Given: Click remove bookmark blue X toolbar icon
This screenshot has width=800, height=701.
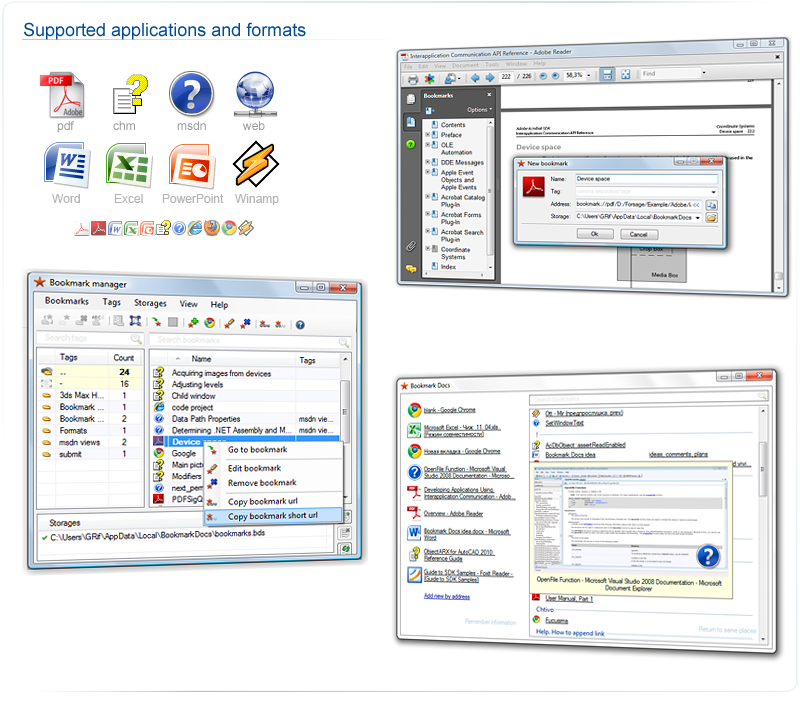Looking at the screenshot, I should 246,323.
